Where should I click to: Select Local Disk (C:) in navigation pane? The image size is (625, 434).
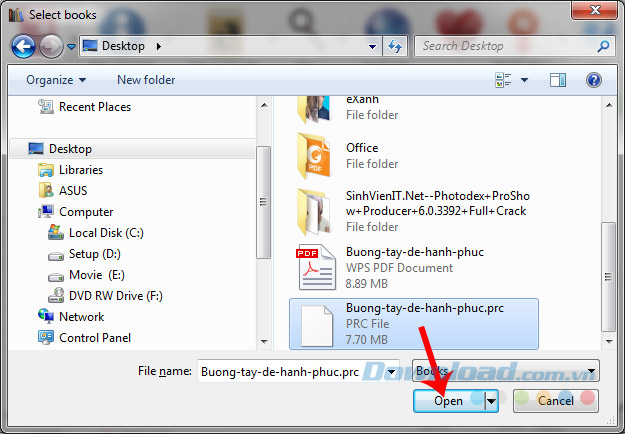click(x=105, y=233)
